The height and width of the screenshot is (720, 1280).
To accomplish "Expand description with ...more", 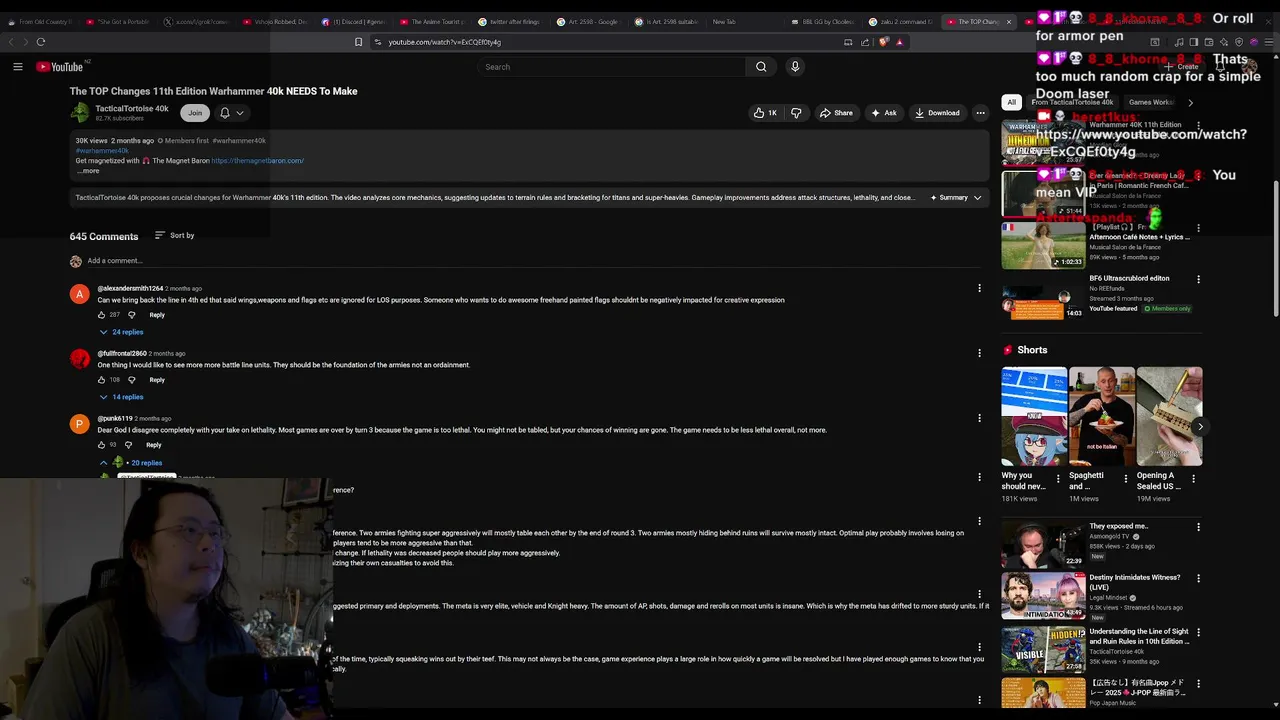I will click(x=89, y=171).
